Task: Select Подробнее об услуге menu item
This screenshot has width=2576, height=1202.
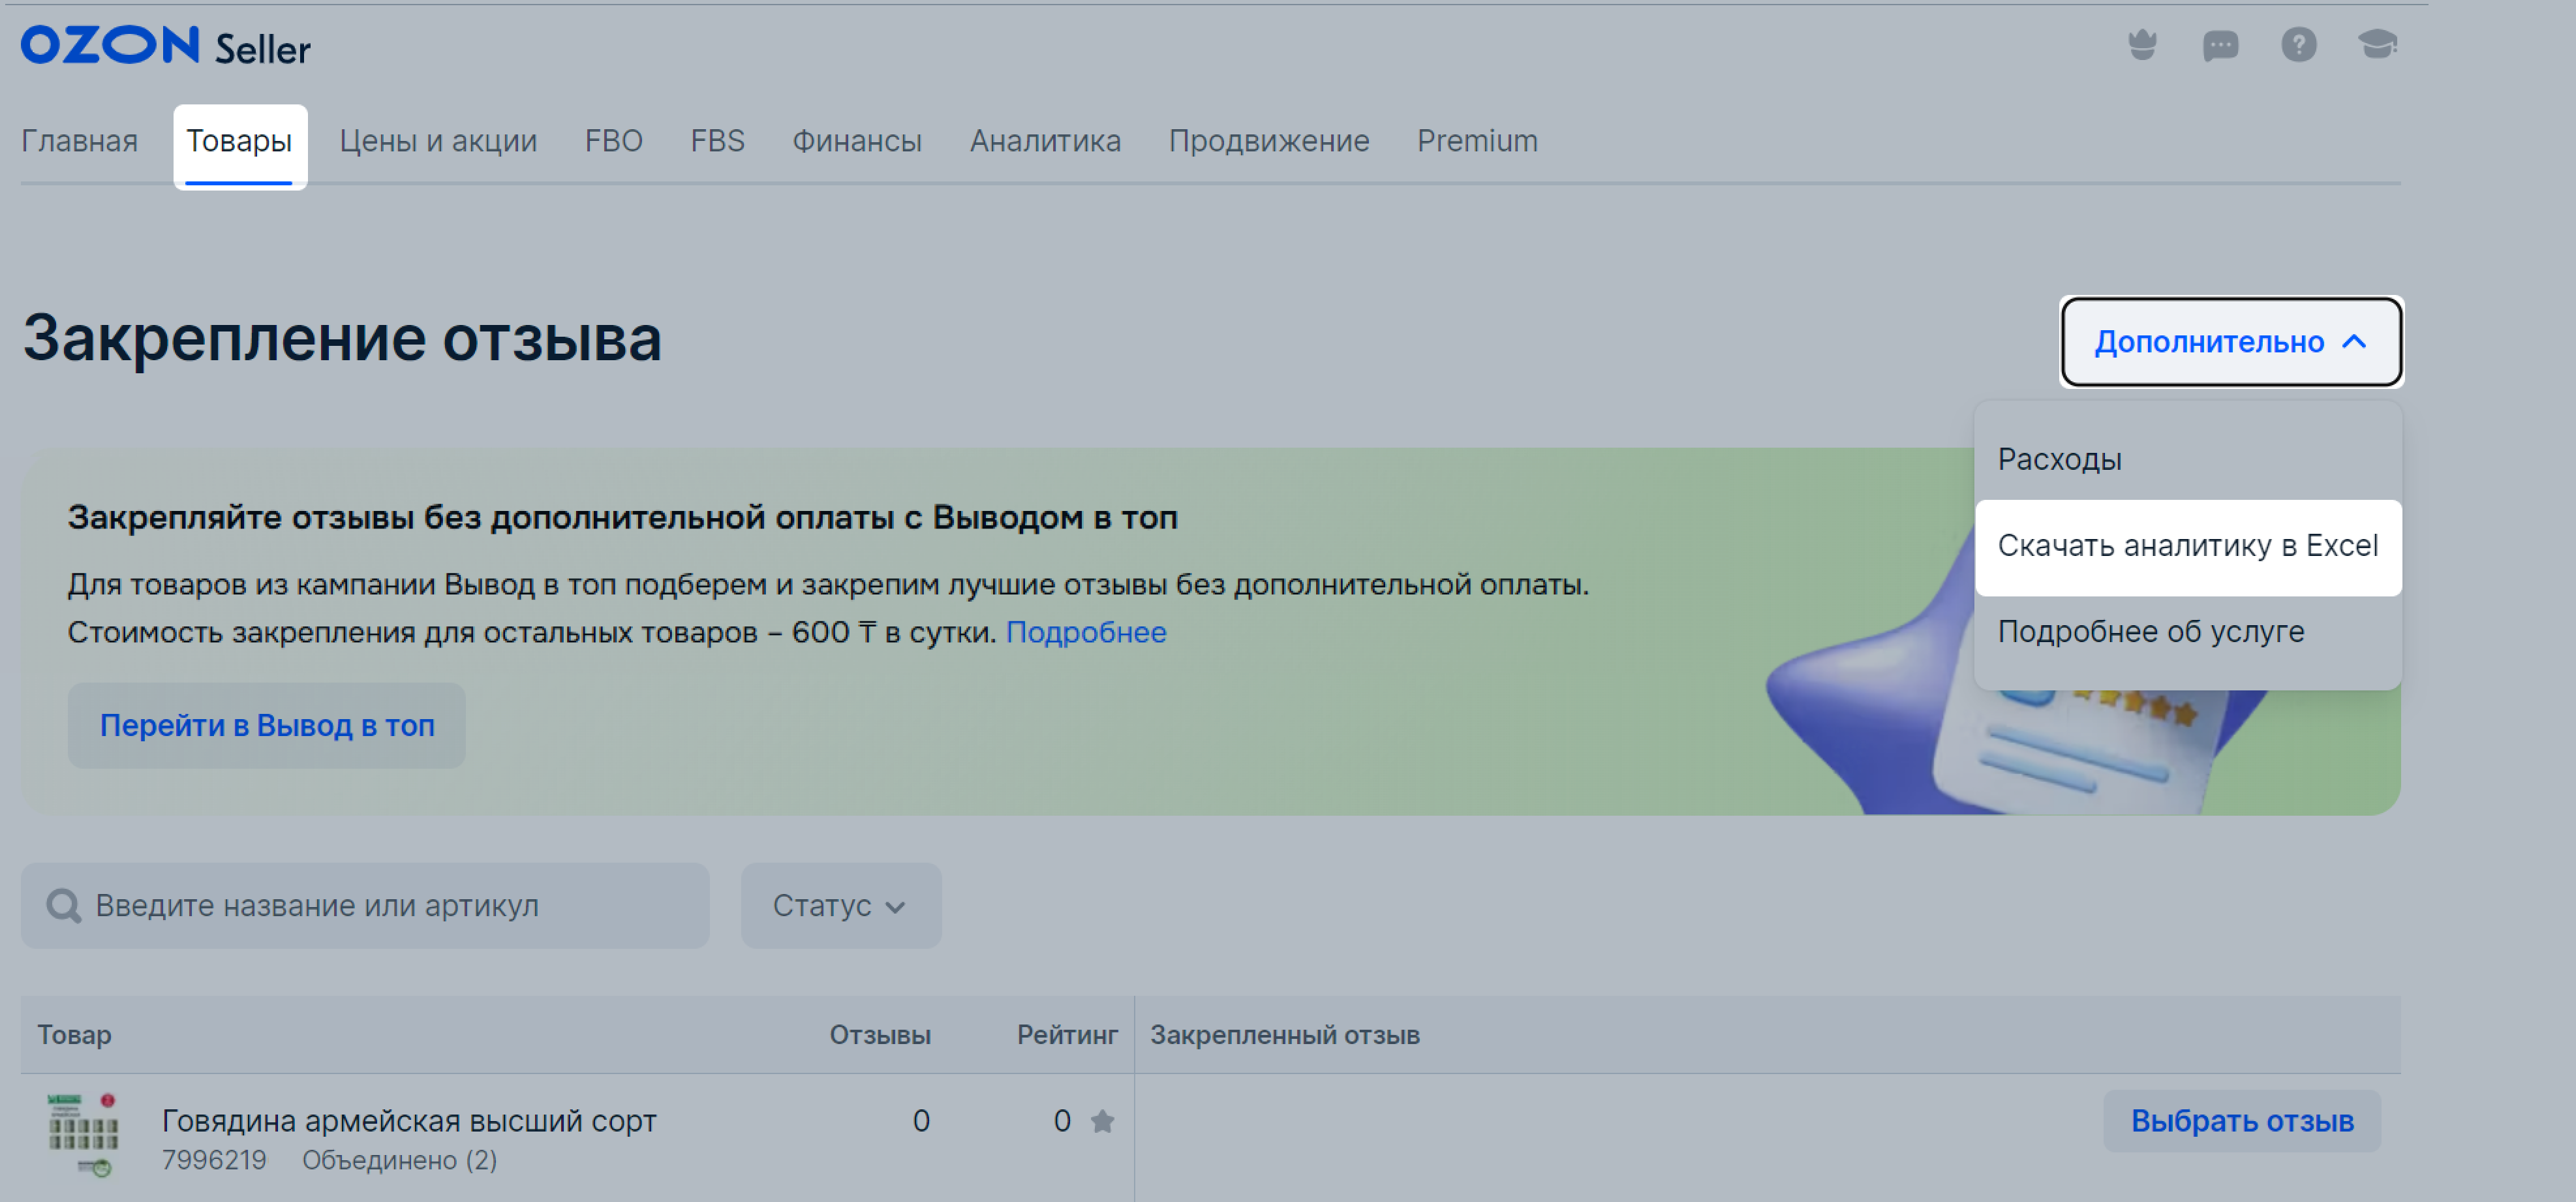Action: pyautogui.click(x=2188, y=632)
